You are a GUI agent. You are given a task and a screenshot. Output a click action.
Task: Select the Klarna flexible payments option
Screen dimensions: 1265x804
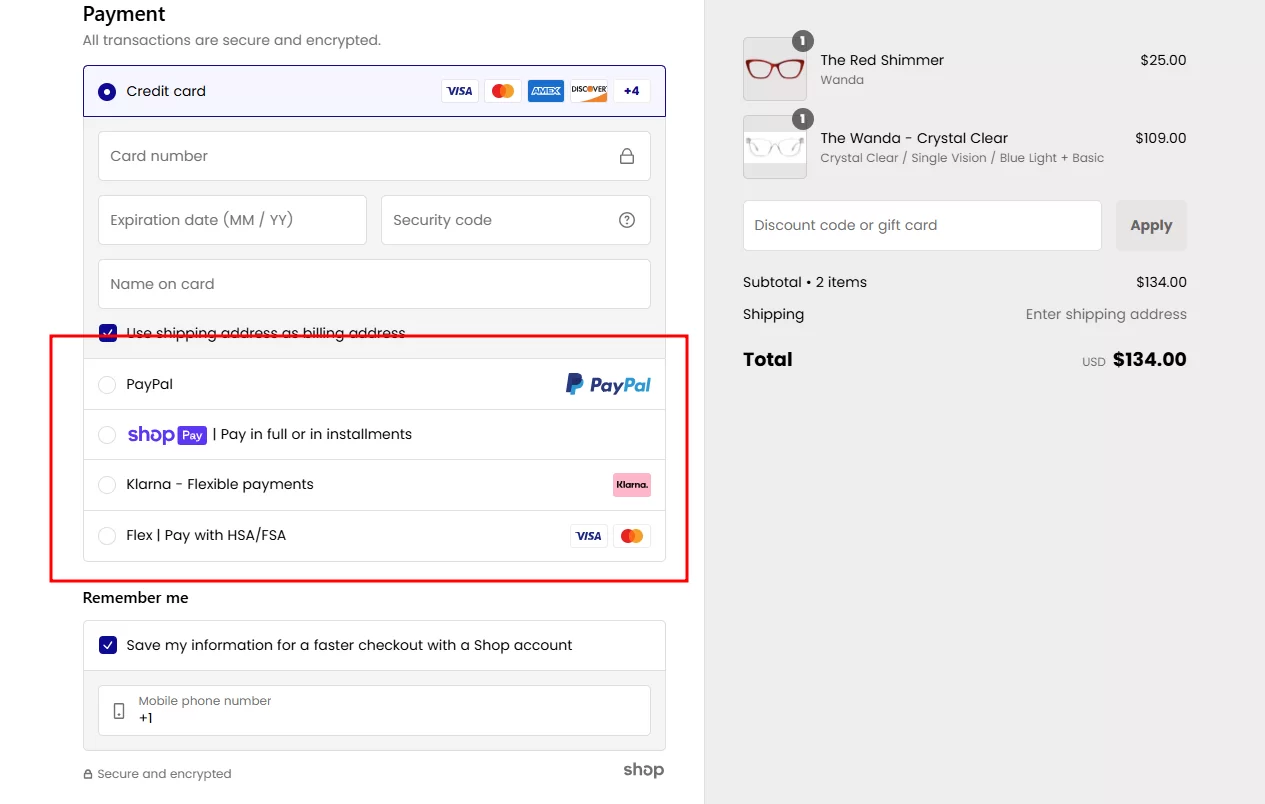pos(107,485)
